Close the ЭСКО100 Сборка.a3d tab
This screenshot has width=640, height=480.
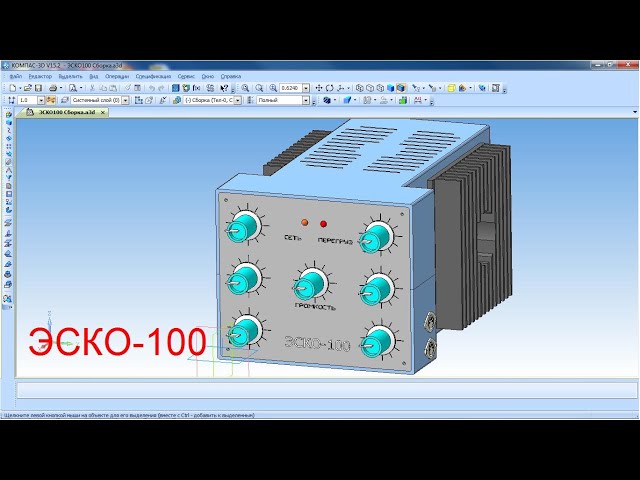103,112
